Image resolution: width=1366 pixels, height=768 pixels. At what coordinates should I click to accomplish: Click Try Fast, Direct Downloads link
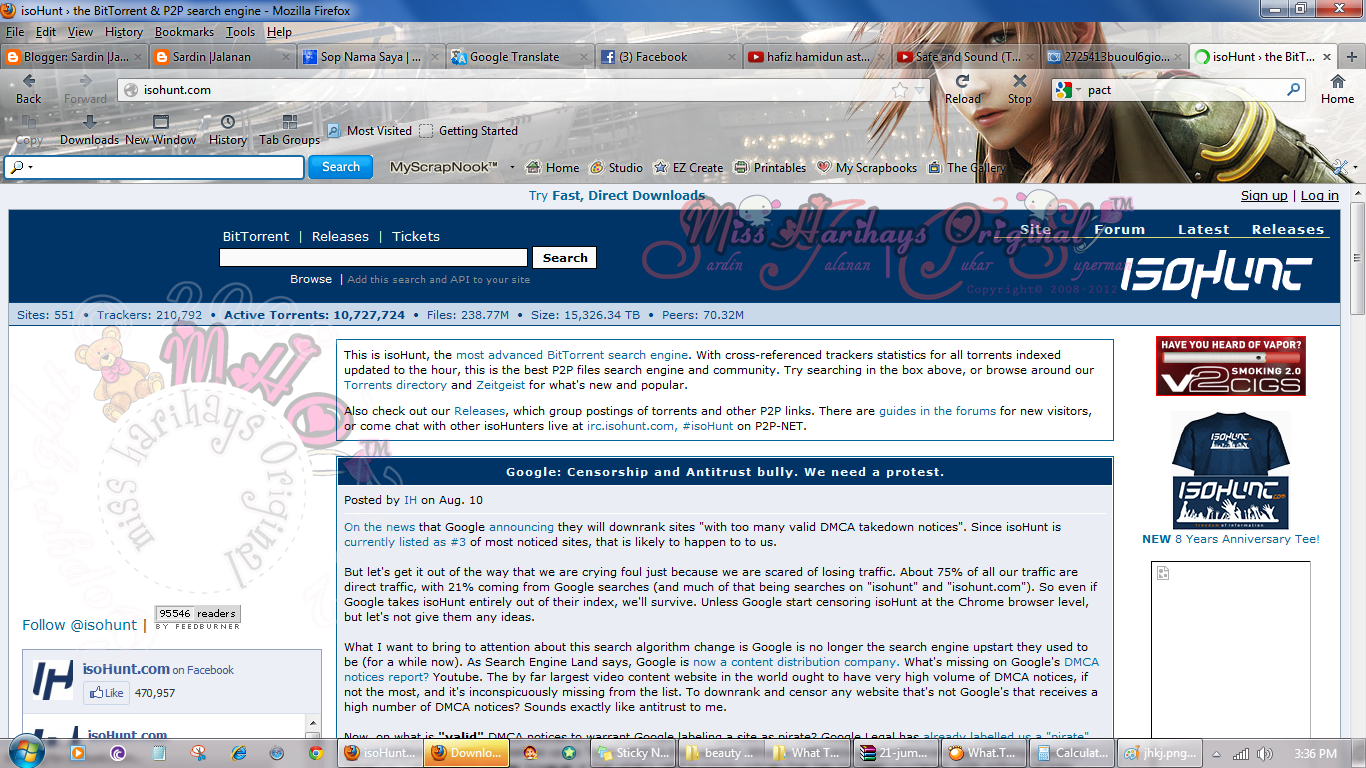tap(617, 196)
